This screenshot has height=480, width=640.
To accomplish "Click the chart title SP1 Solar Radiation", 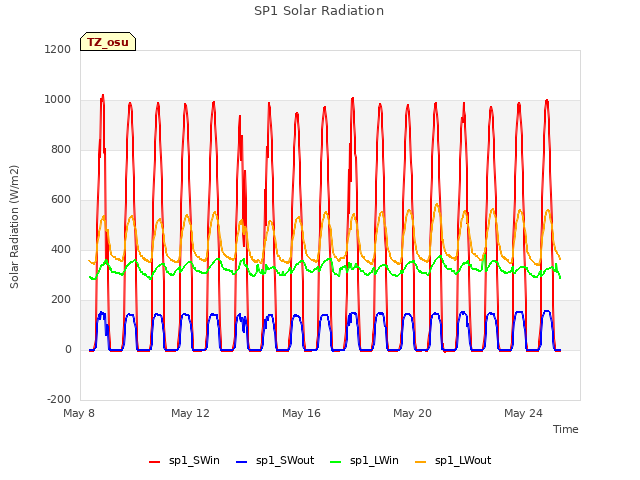I will (319, 11).
